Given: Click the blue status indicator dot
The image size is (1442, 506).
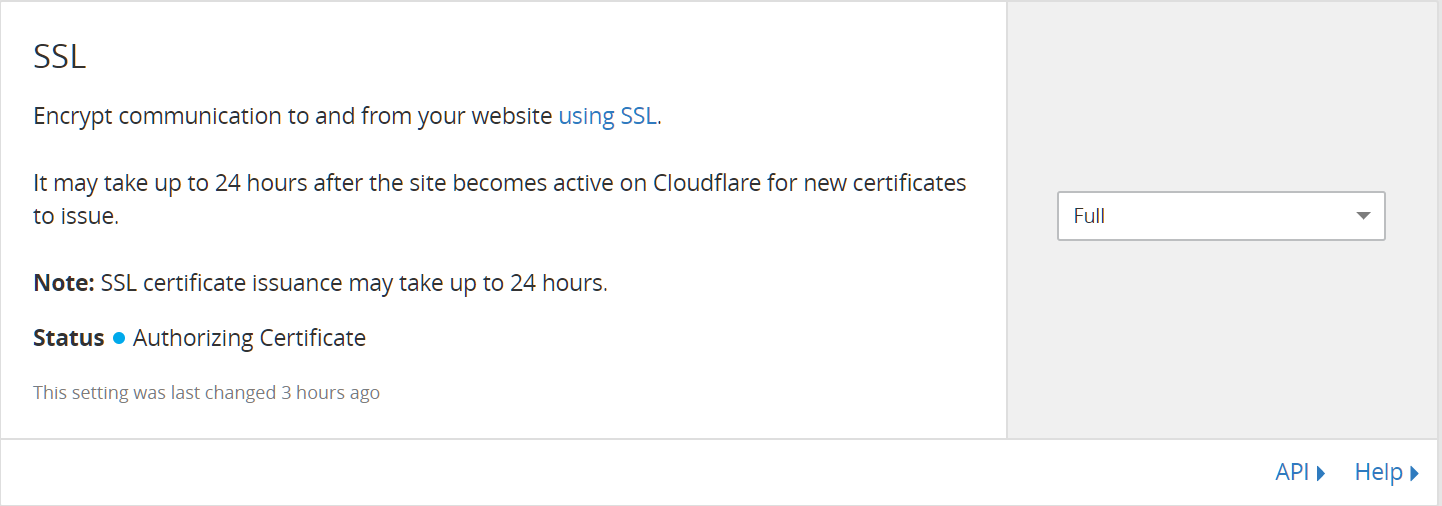Looking at the screenshot, I should click(x=119, y=338).
